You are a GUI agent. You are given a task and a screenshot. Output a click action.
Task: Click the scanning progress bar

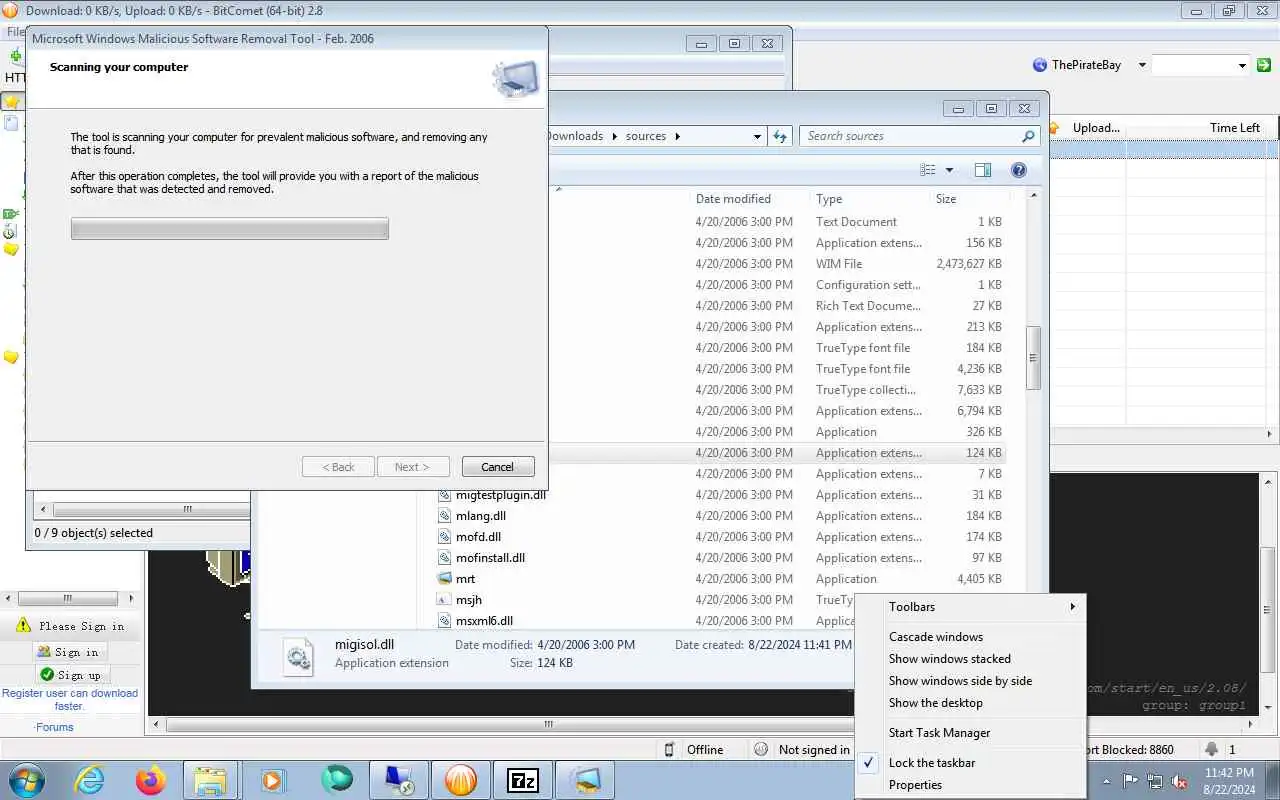230,229
